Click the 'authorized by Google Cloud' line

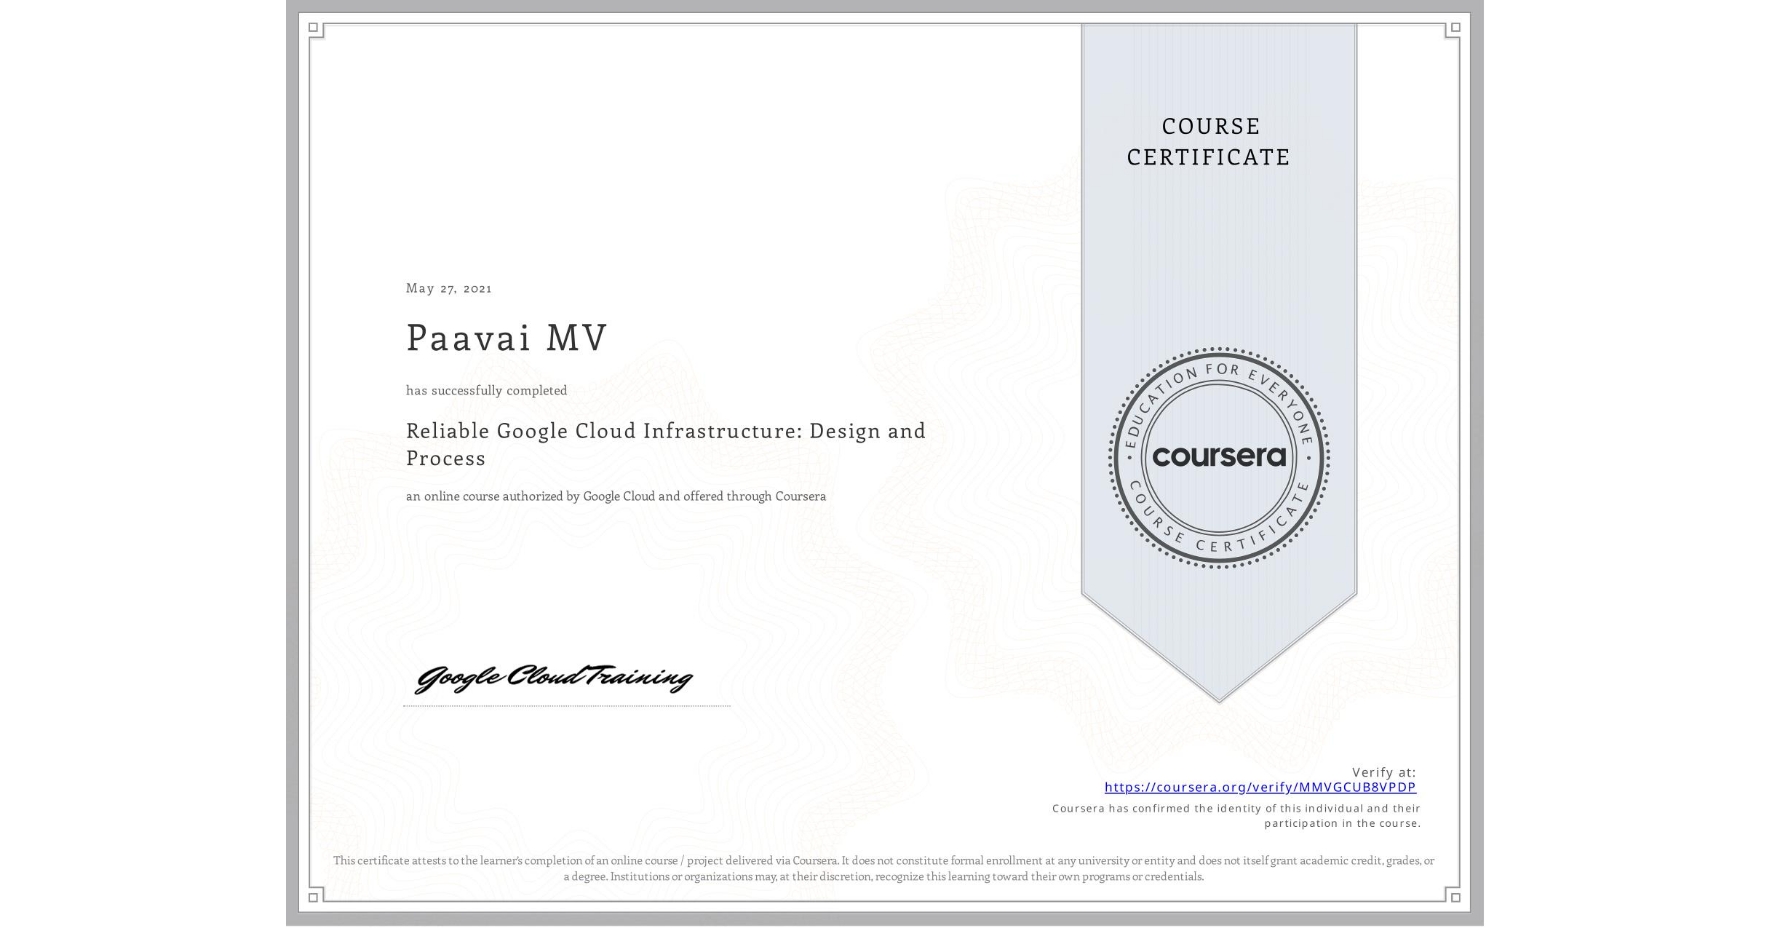(x=616, y=496)
